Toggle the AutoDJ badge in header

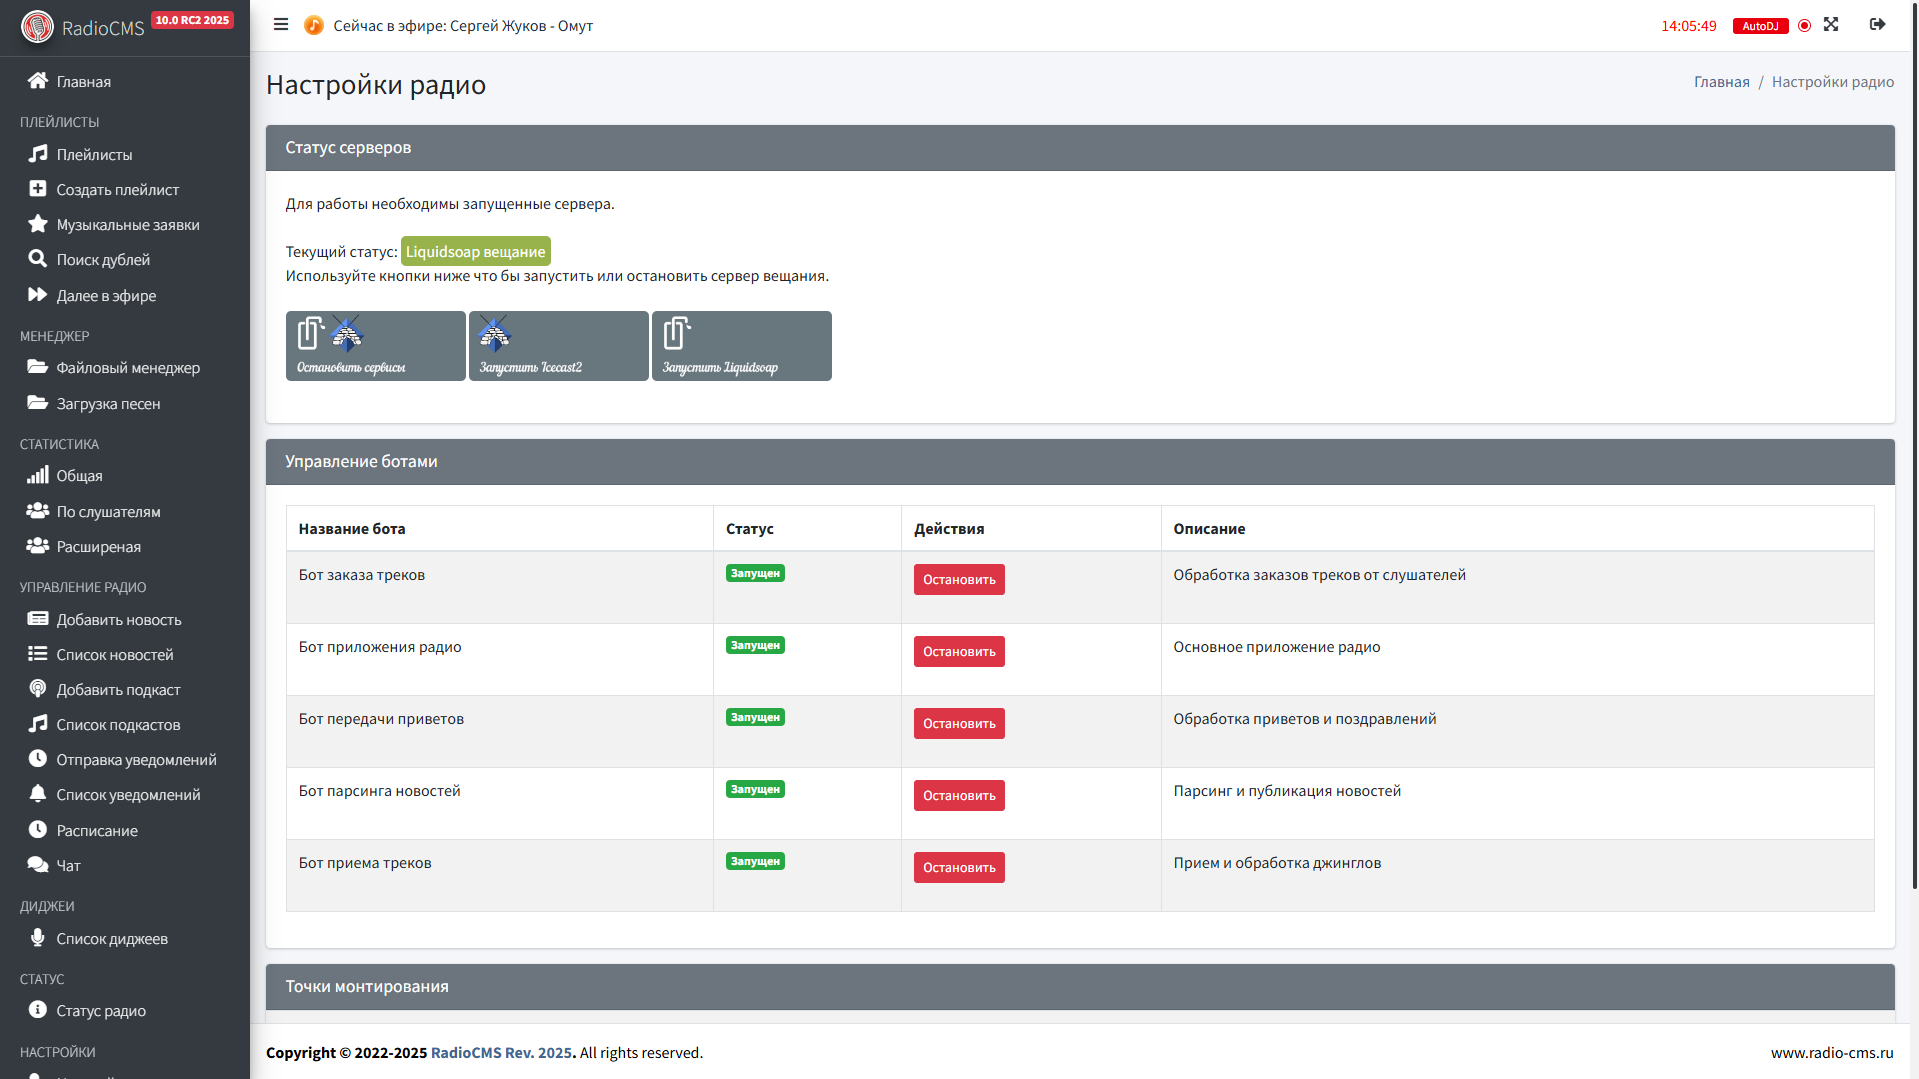[1760, 26]
